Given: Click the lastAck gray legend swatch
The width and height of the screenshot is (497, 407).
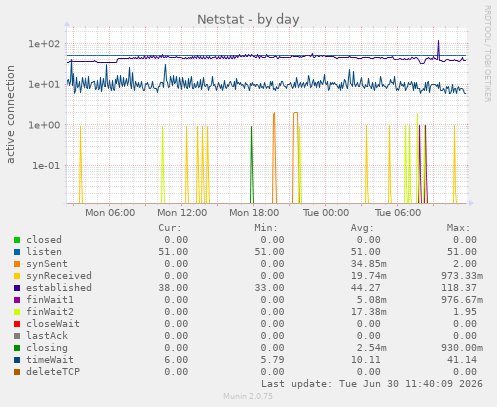Looking at the screenshot, I should [17, 336].
